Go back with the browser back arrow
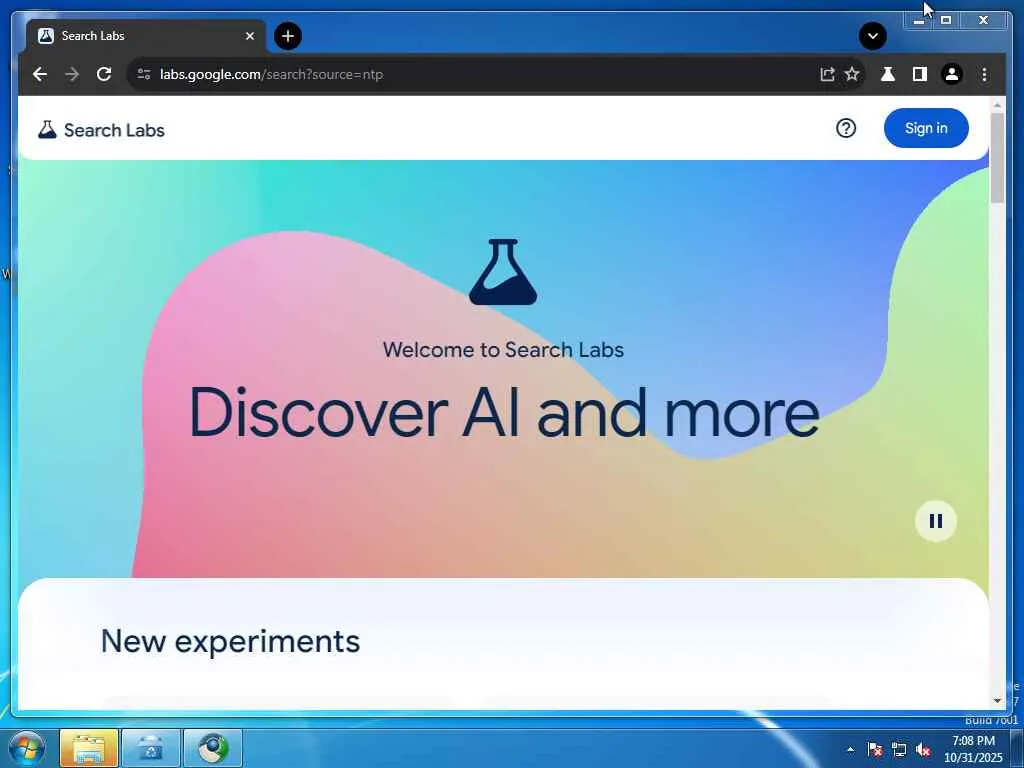Viewport: 1024px width, 768px height. pyautogui.click(x=40, y=74)
